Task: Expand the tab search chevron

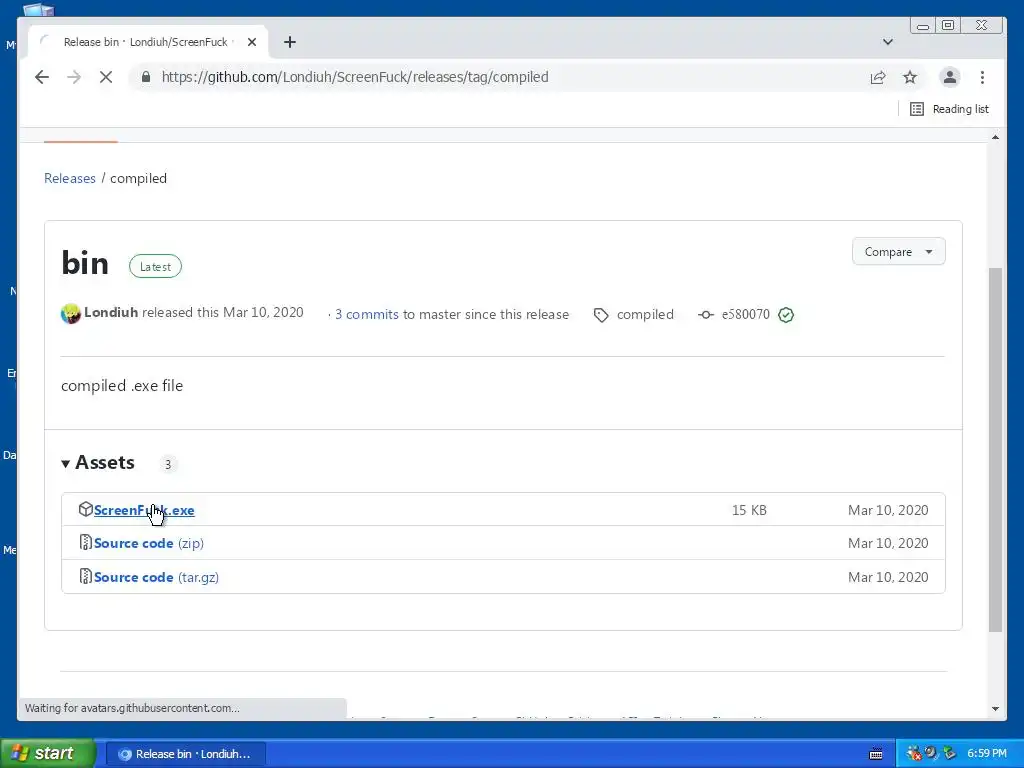Action: [888, 42]
